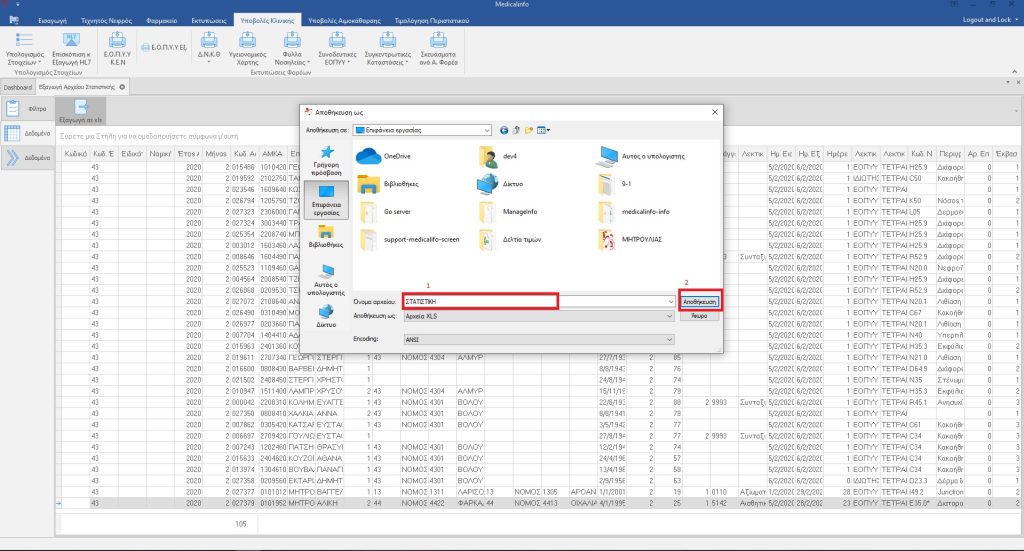The height and width of the screenshot is (551, 1024).
Task: Create new folder via dialog toolbar icon
Action: (x=530, y=130)
